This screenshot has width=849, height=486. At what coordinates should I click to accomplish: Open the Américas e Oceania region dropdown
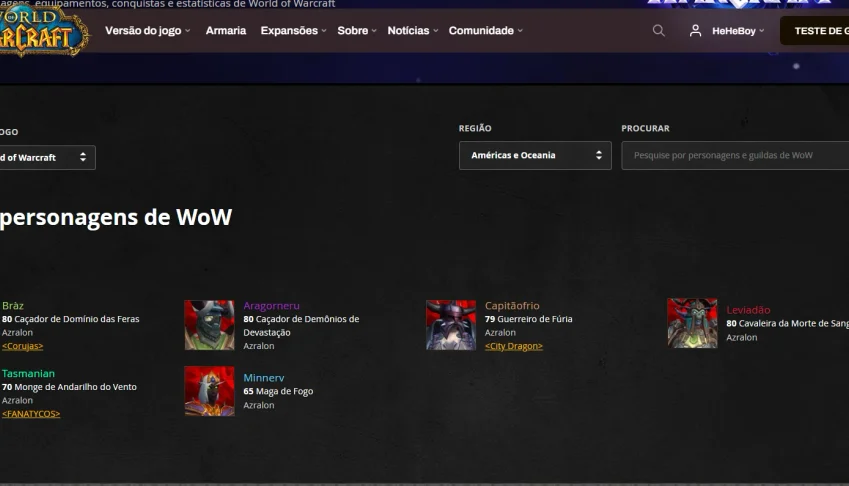(x=535, y=155)
